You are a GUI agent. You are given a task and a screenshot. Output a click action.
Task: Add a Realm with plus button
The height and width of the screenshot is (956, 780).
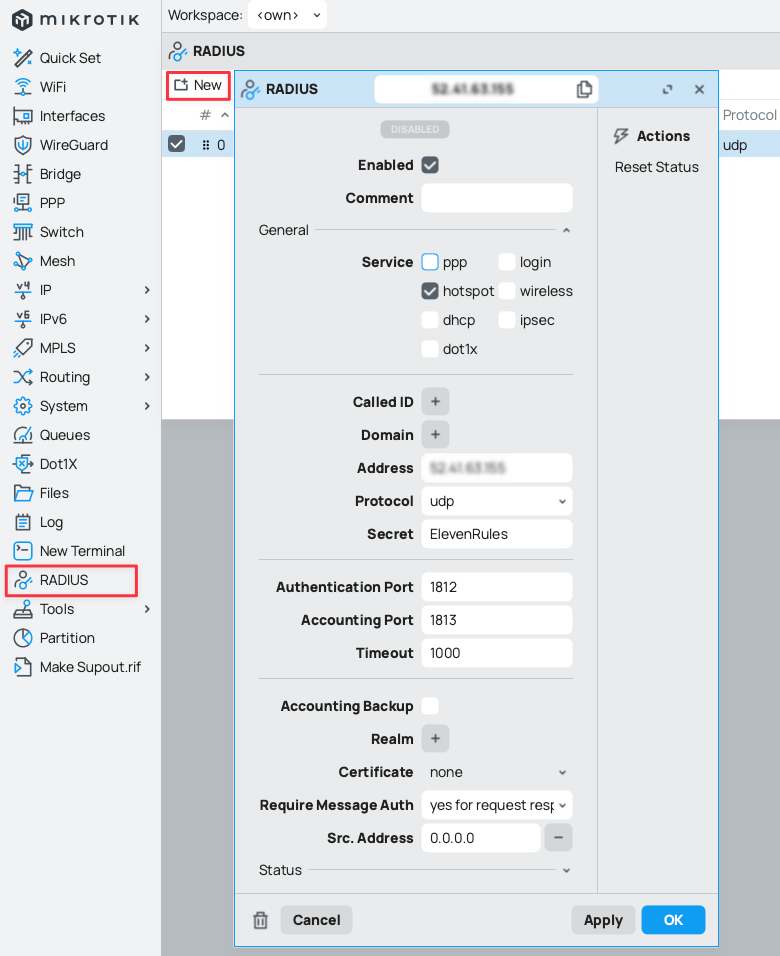click(x=435, y=738)
